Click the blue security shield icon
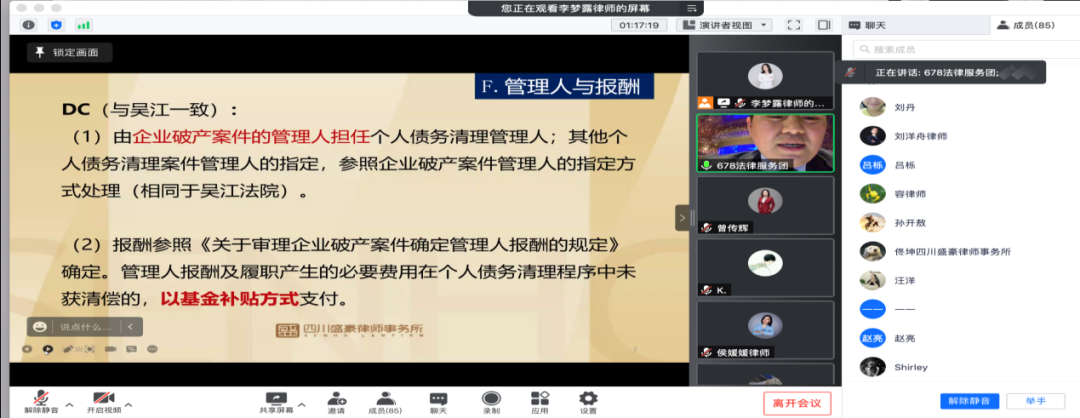The width and height of the screenshot is (1080, 418). [x=56, y=25]
